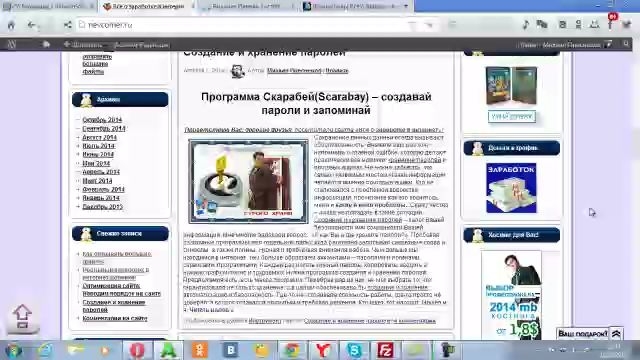The height and width of the screenshot is (360, 640).
Task: Switch to the first browser tab
Action: (48, 6)
